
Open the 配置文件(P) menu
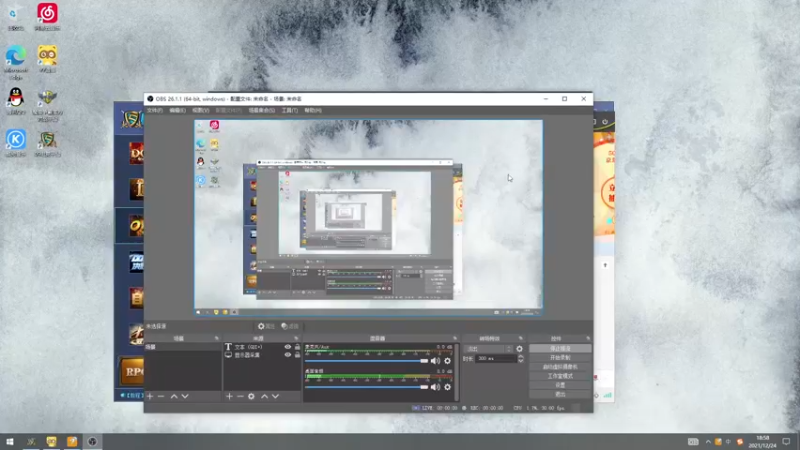coord(229,110)
